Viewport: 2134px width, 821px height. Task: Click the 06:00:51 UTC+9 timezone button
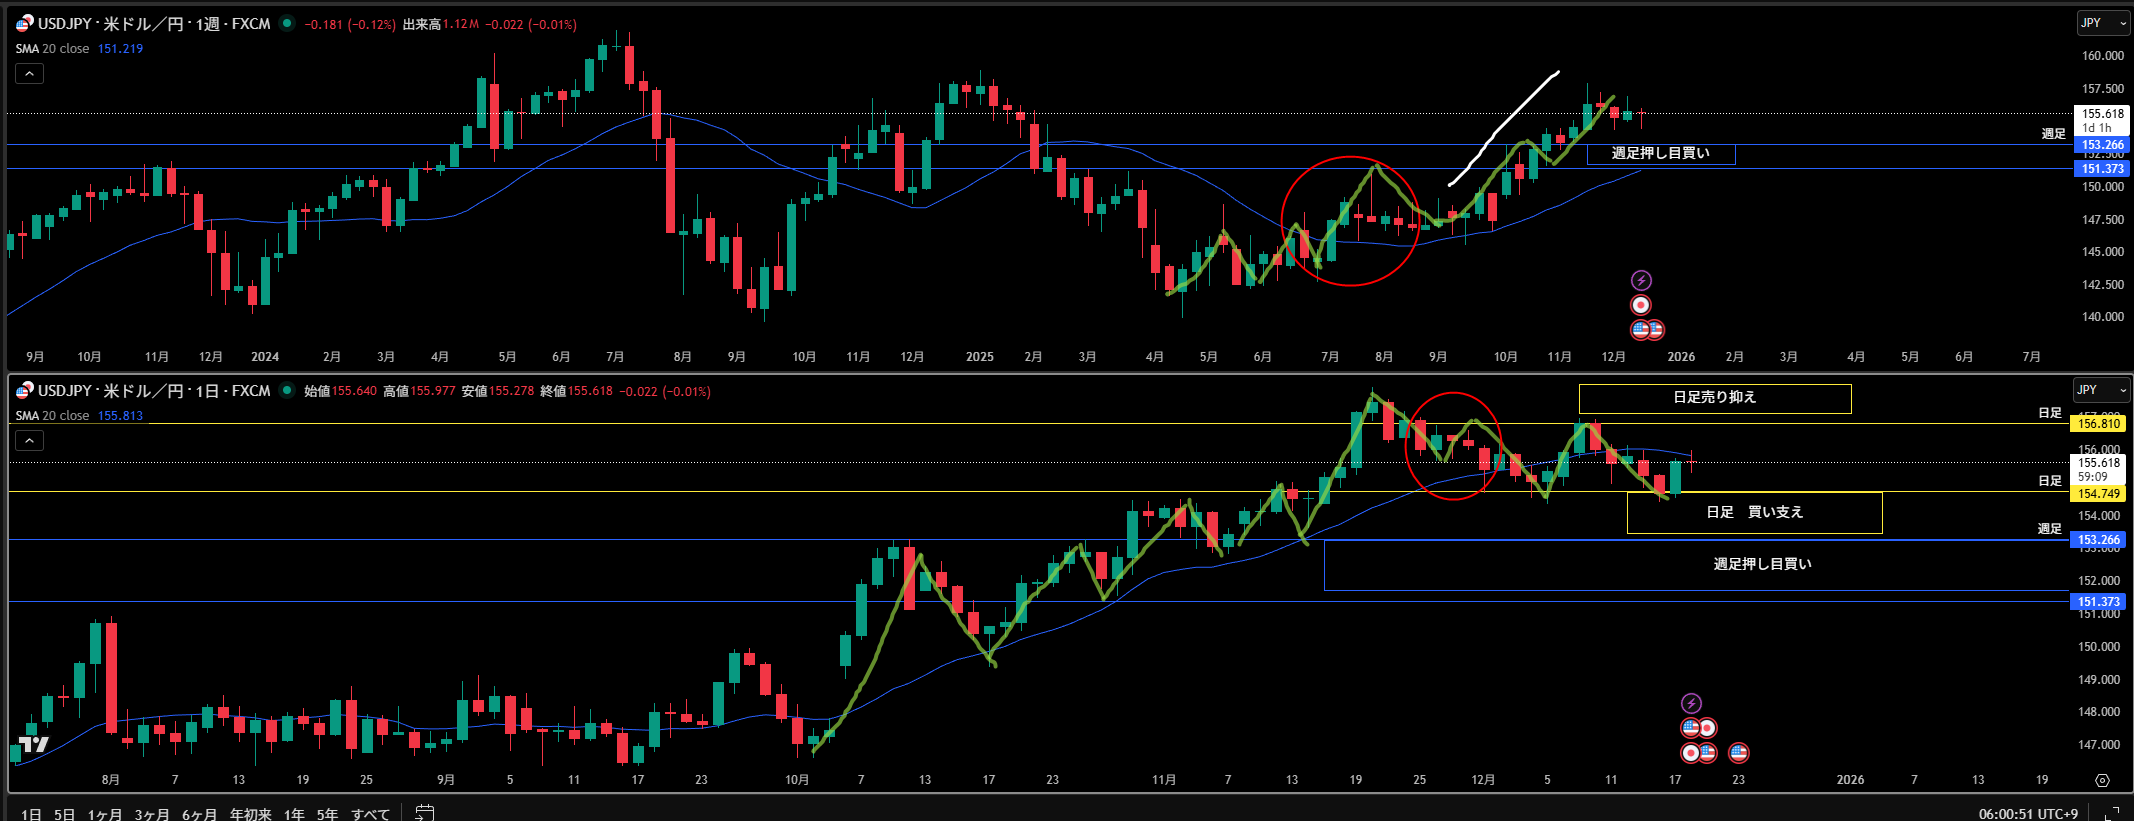[2027, 814]
